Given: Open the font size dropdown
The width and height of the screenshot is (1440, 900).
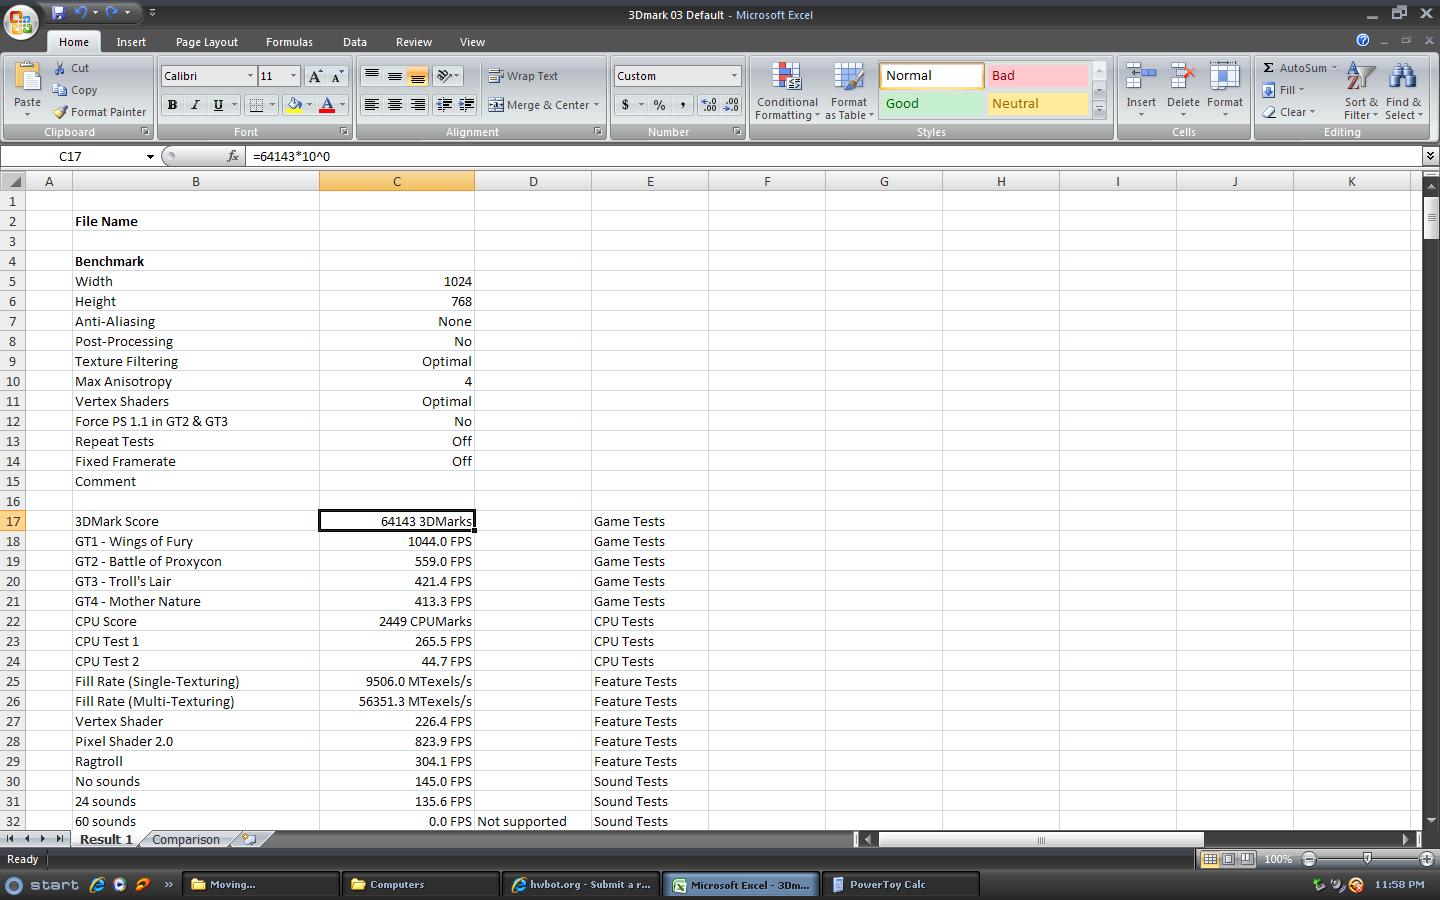Looking at the screenshot, I should 293,76.
